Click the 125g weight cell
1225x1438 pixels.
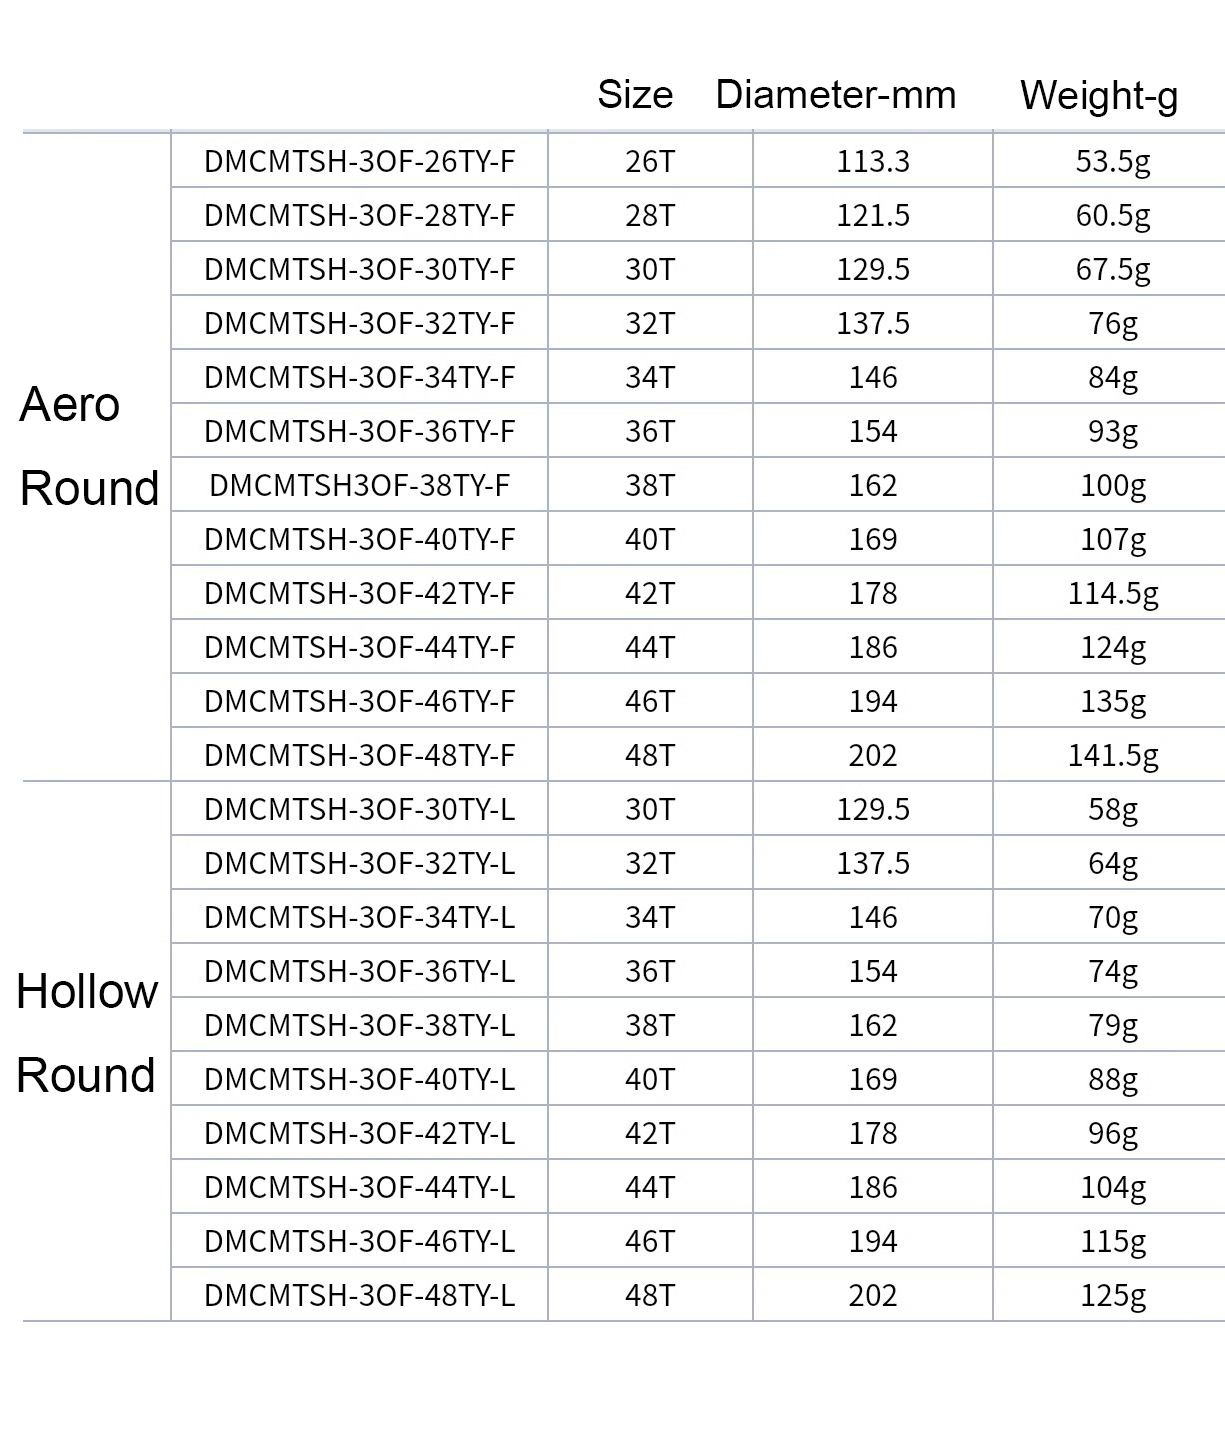1113,1295
